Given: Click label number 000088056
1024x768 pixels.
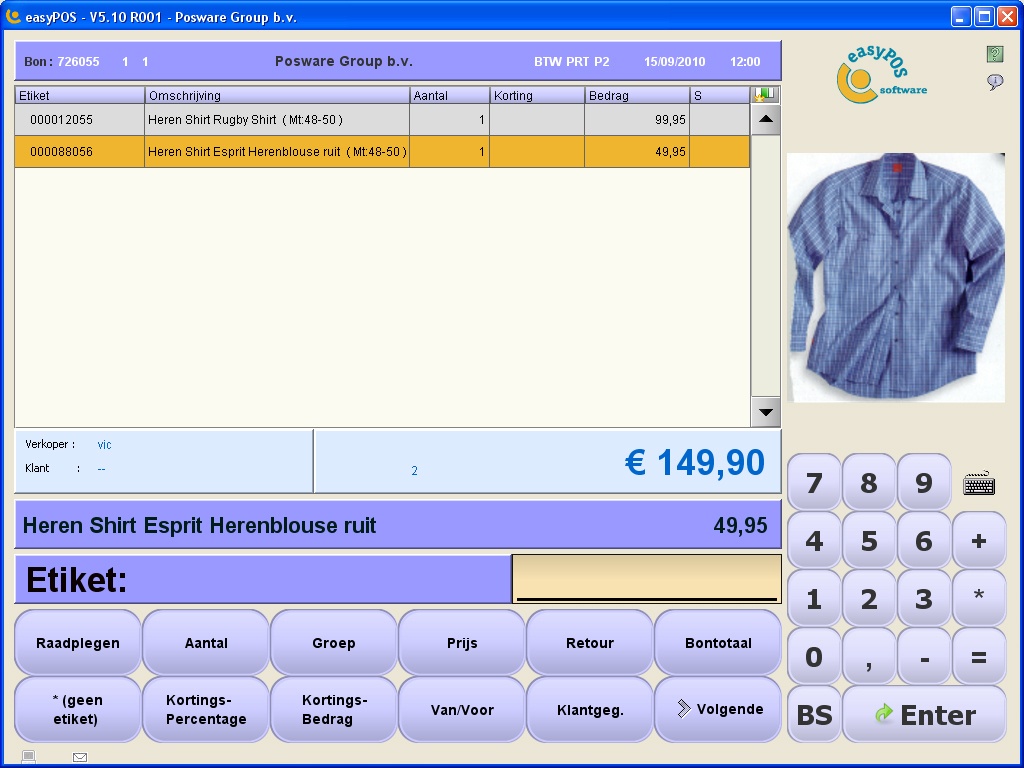Looking at the screenshot, I should point(61,152).
